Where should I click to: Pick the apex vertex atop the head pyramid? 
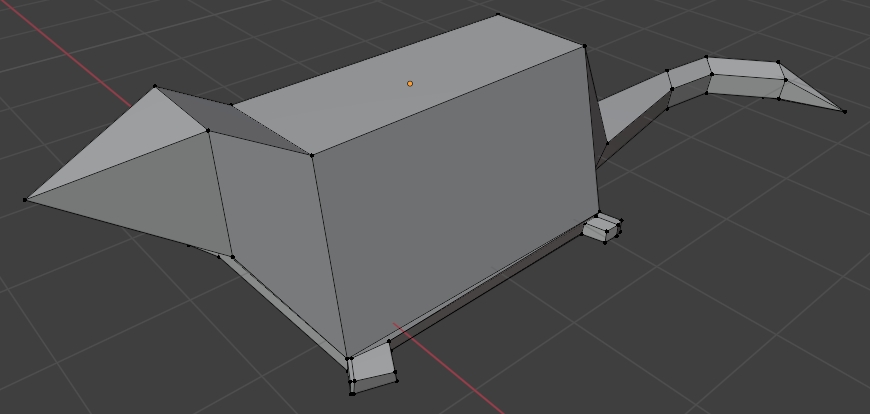coord(156,87)
